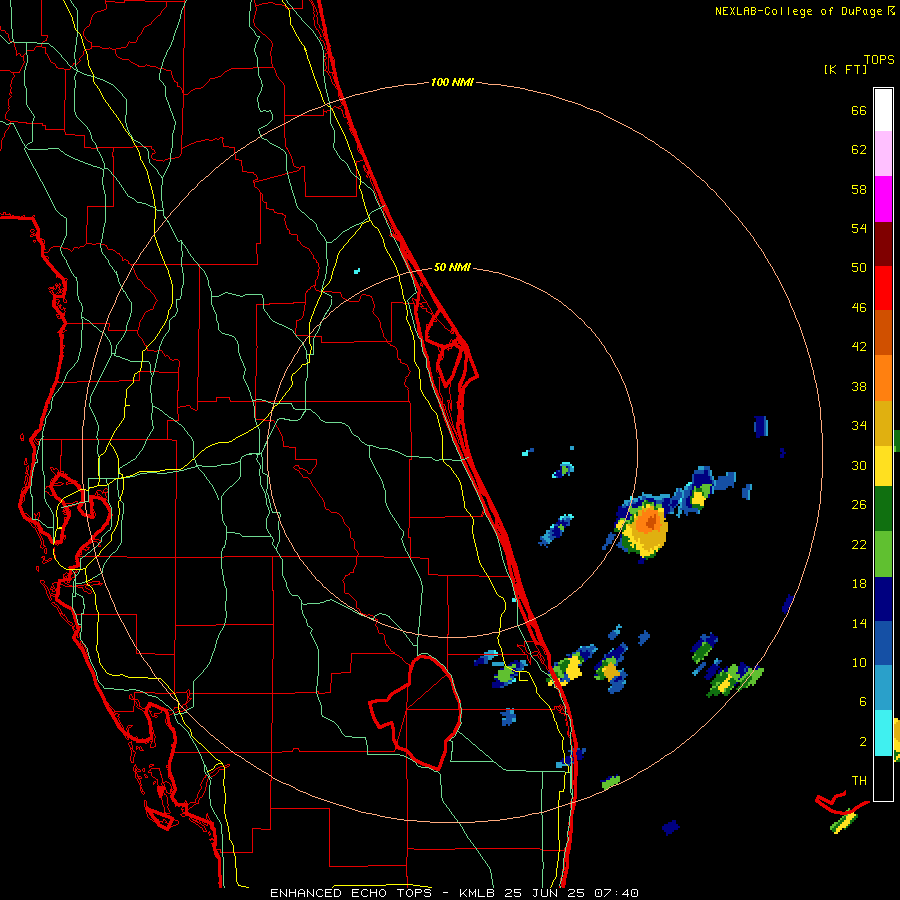Image resolution: width=900 pixels, height=900 pixels.
Task: Click the legend value label 58
Action: click(859, 189)
